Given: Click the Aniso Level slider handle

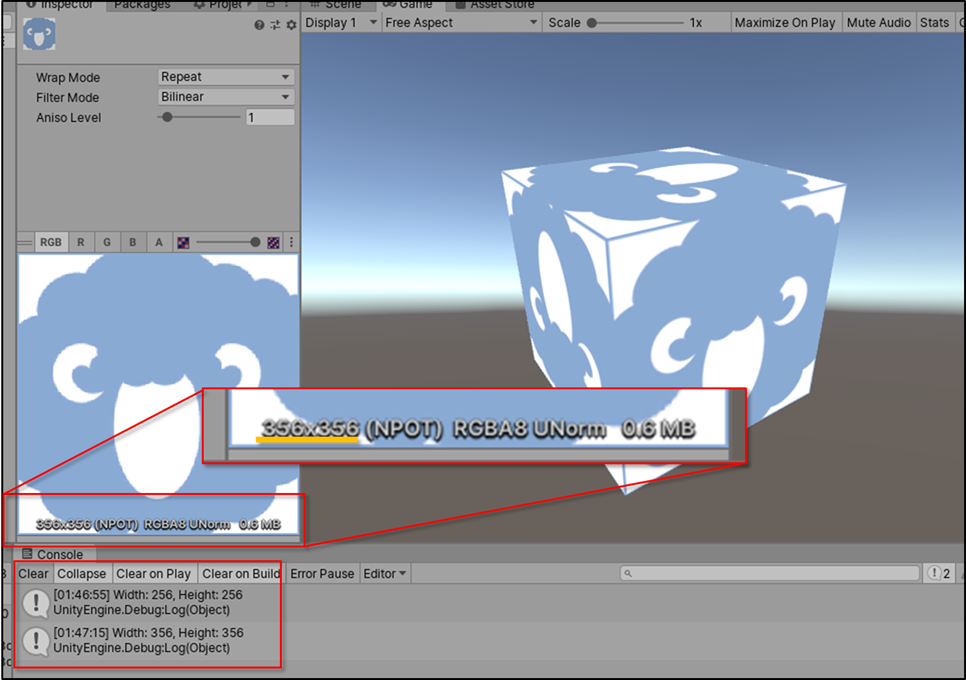Looking at the screenshot, I should pos(167,117).
